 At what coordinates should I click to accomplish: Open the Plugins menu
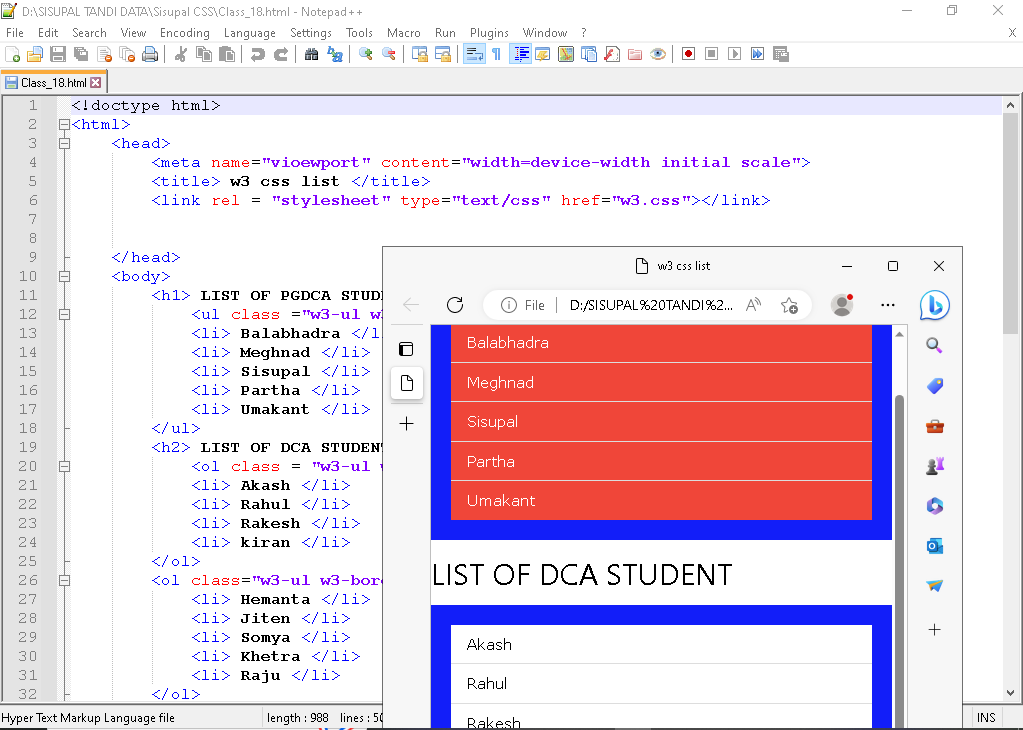[489, 33]
